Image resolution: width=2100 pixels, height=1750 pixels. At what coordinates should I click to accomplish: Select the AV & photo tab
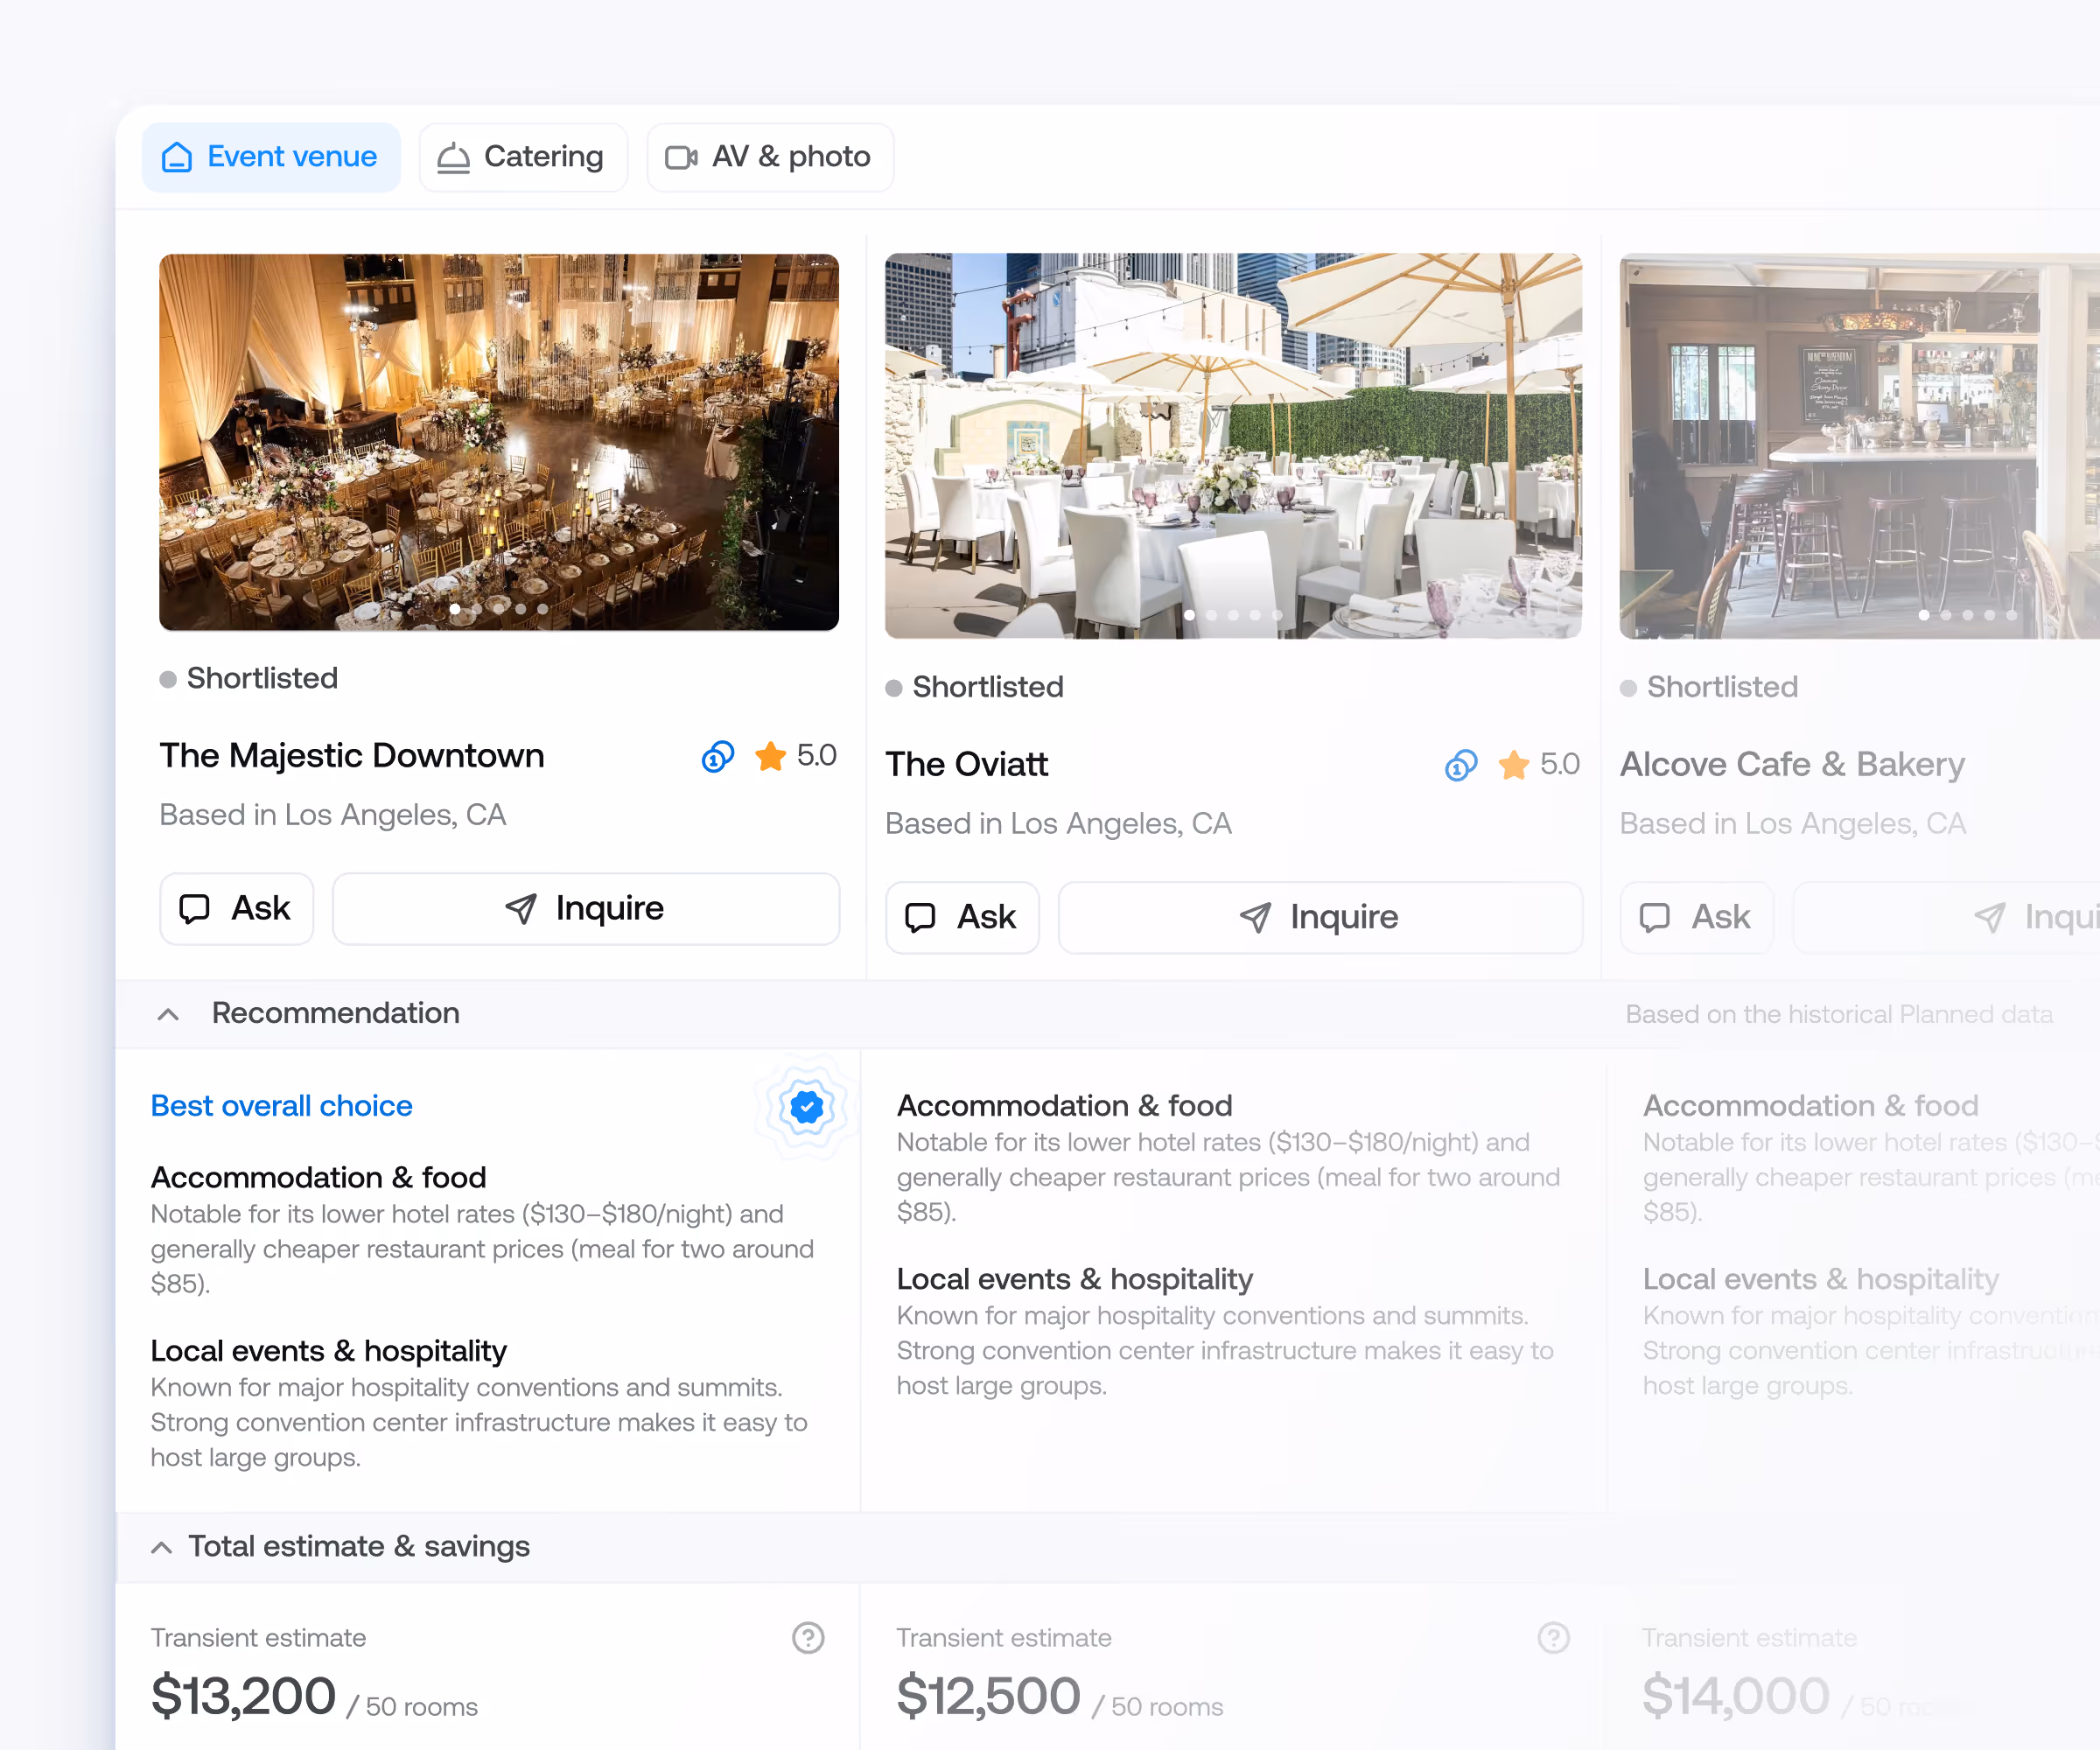tap(770, 157)
